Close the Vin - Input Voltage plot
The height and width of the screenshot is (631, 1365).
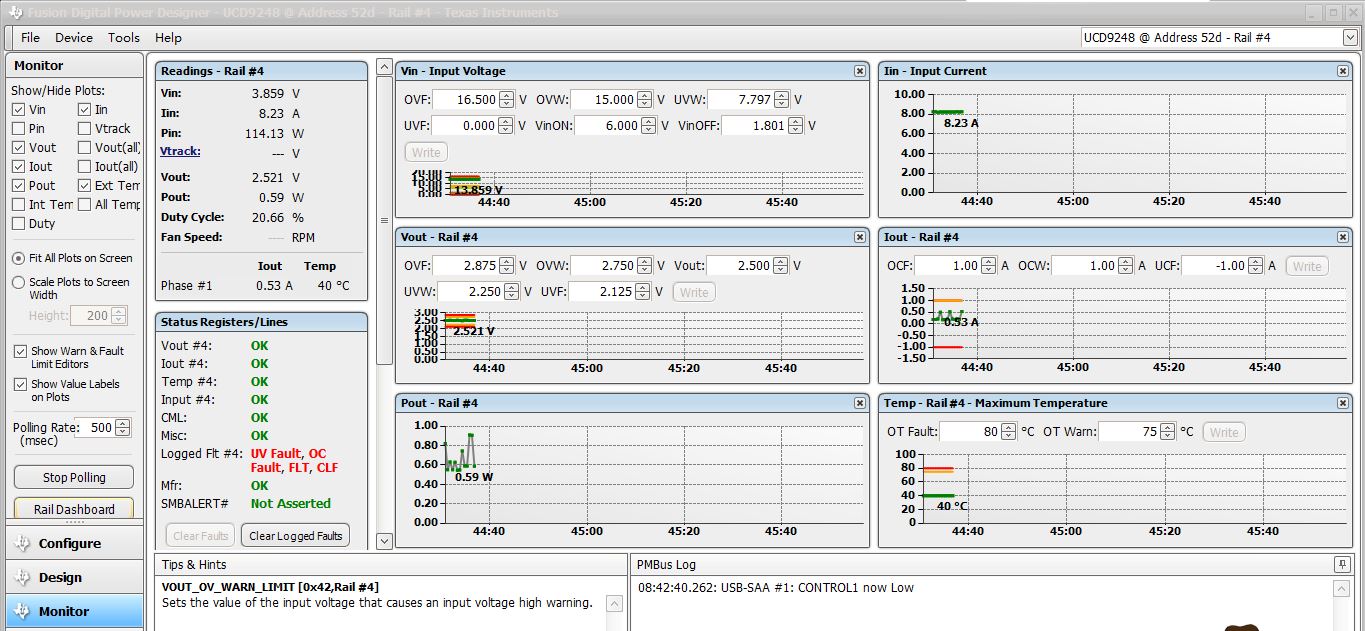pos(859,71)
